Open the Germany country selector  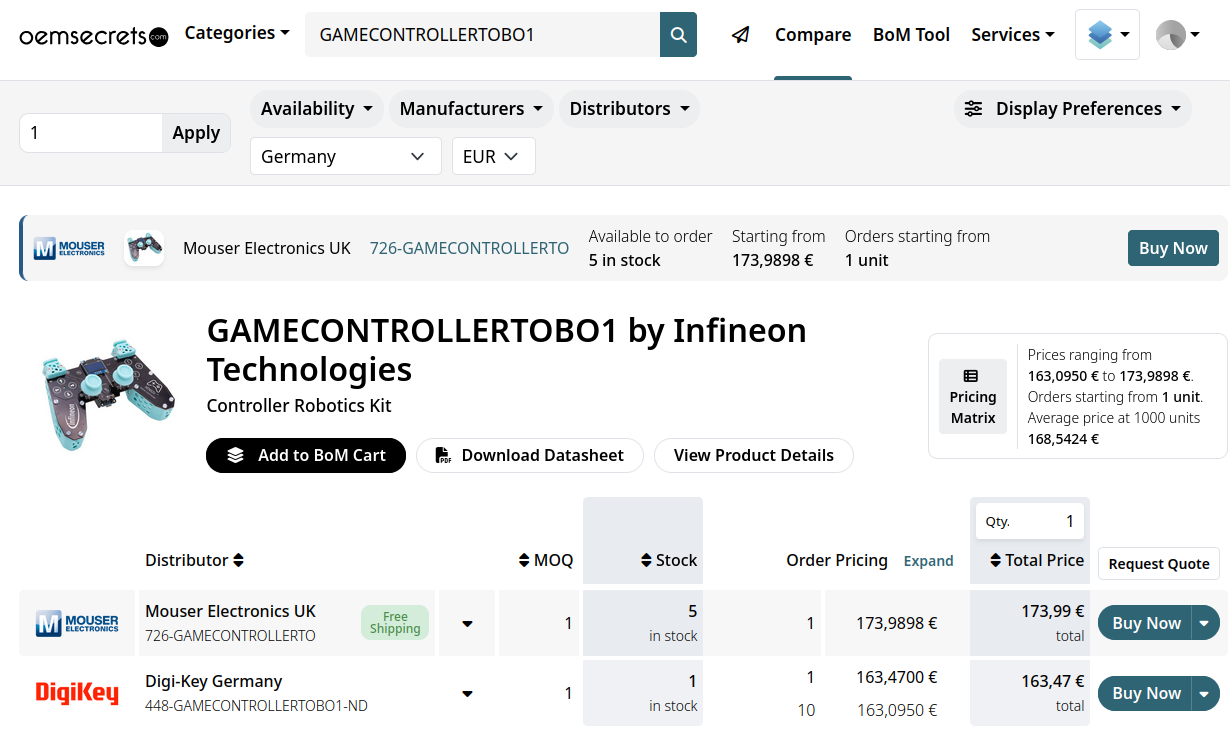(346, 156)
